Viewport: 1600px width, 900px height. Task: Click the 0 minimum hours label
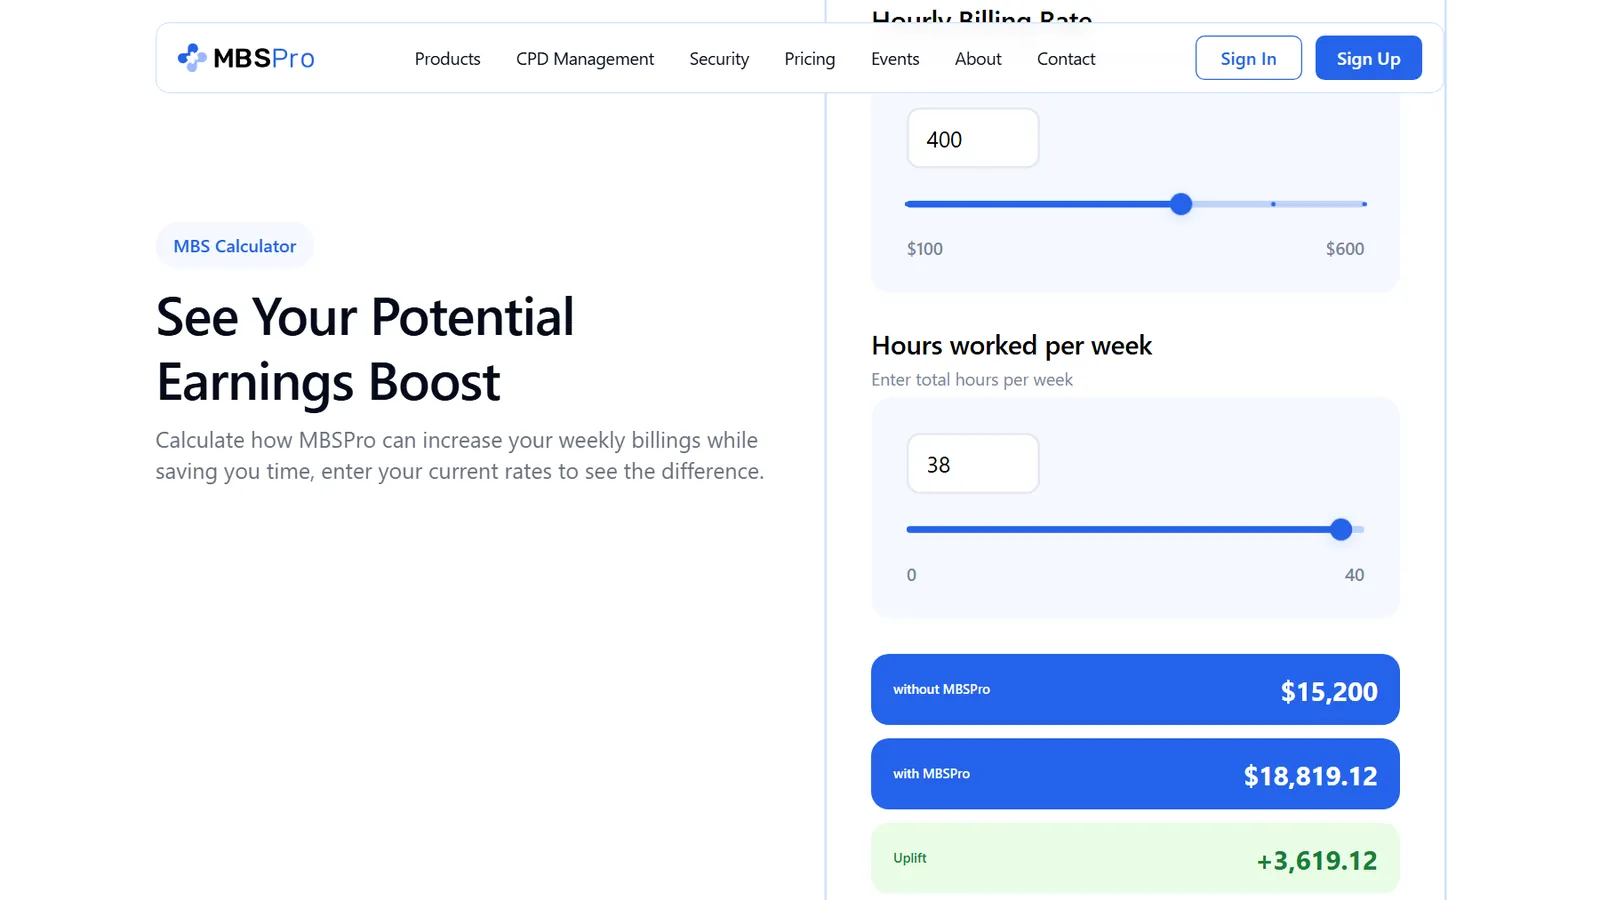(x=911, y=575)
